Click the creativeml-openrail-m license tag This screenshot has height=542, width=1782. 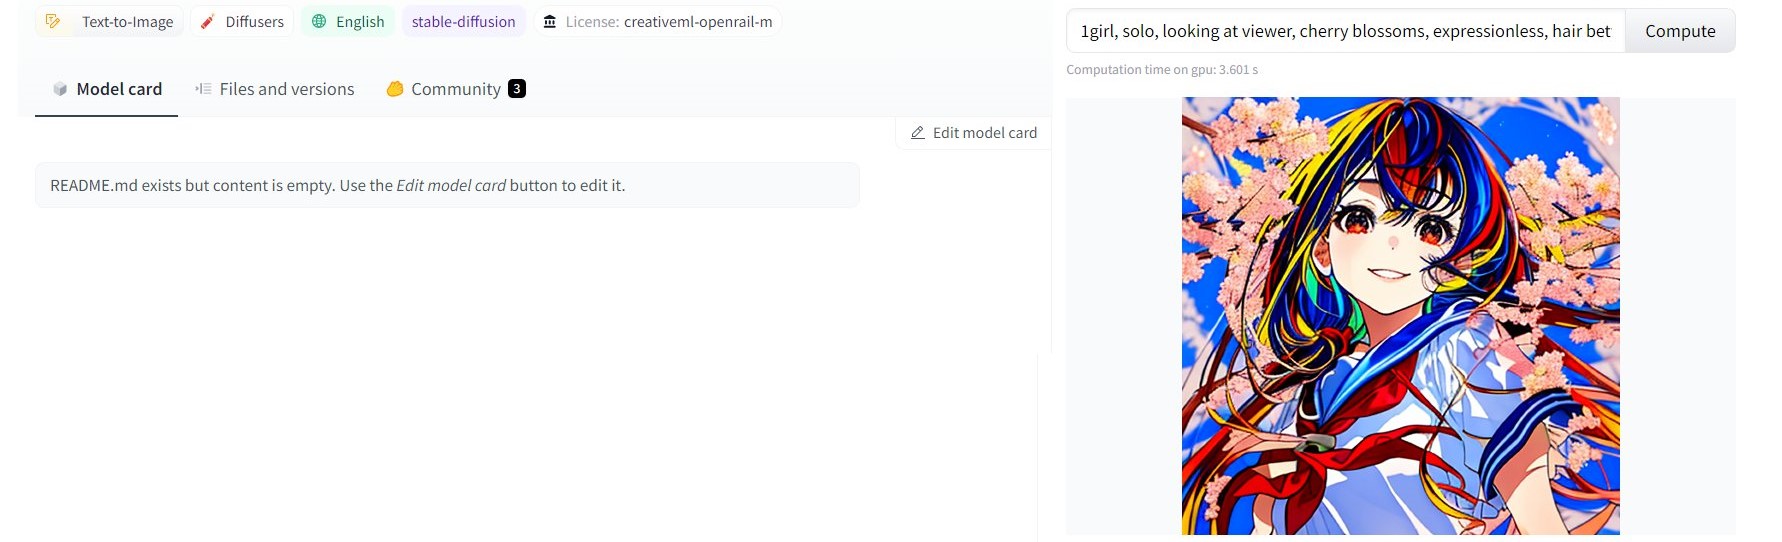(658, 21)
